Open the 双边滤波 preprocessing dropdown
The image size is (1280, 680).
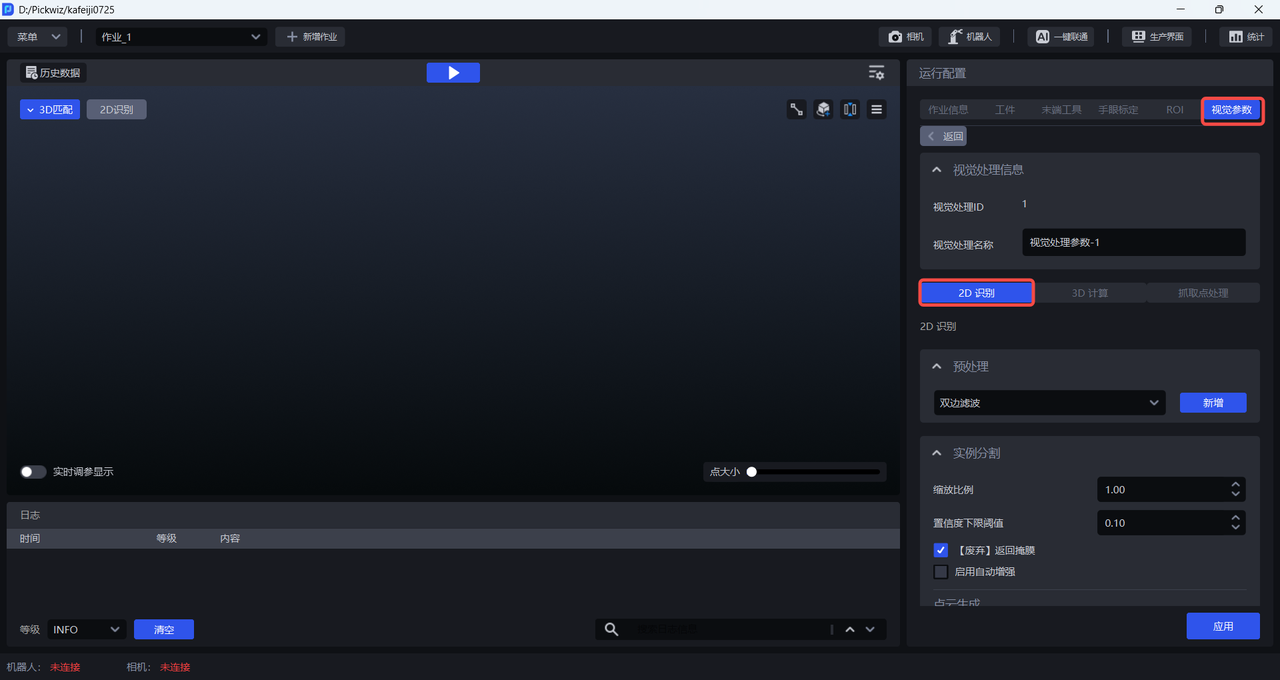pyautogui.click(x=1049, y=403)
